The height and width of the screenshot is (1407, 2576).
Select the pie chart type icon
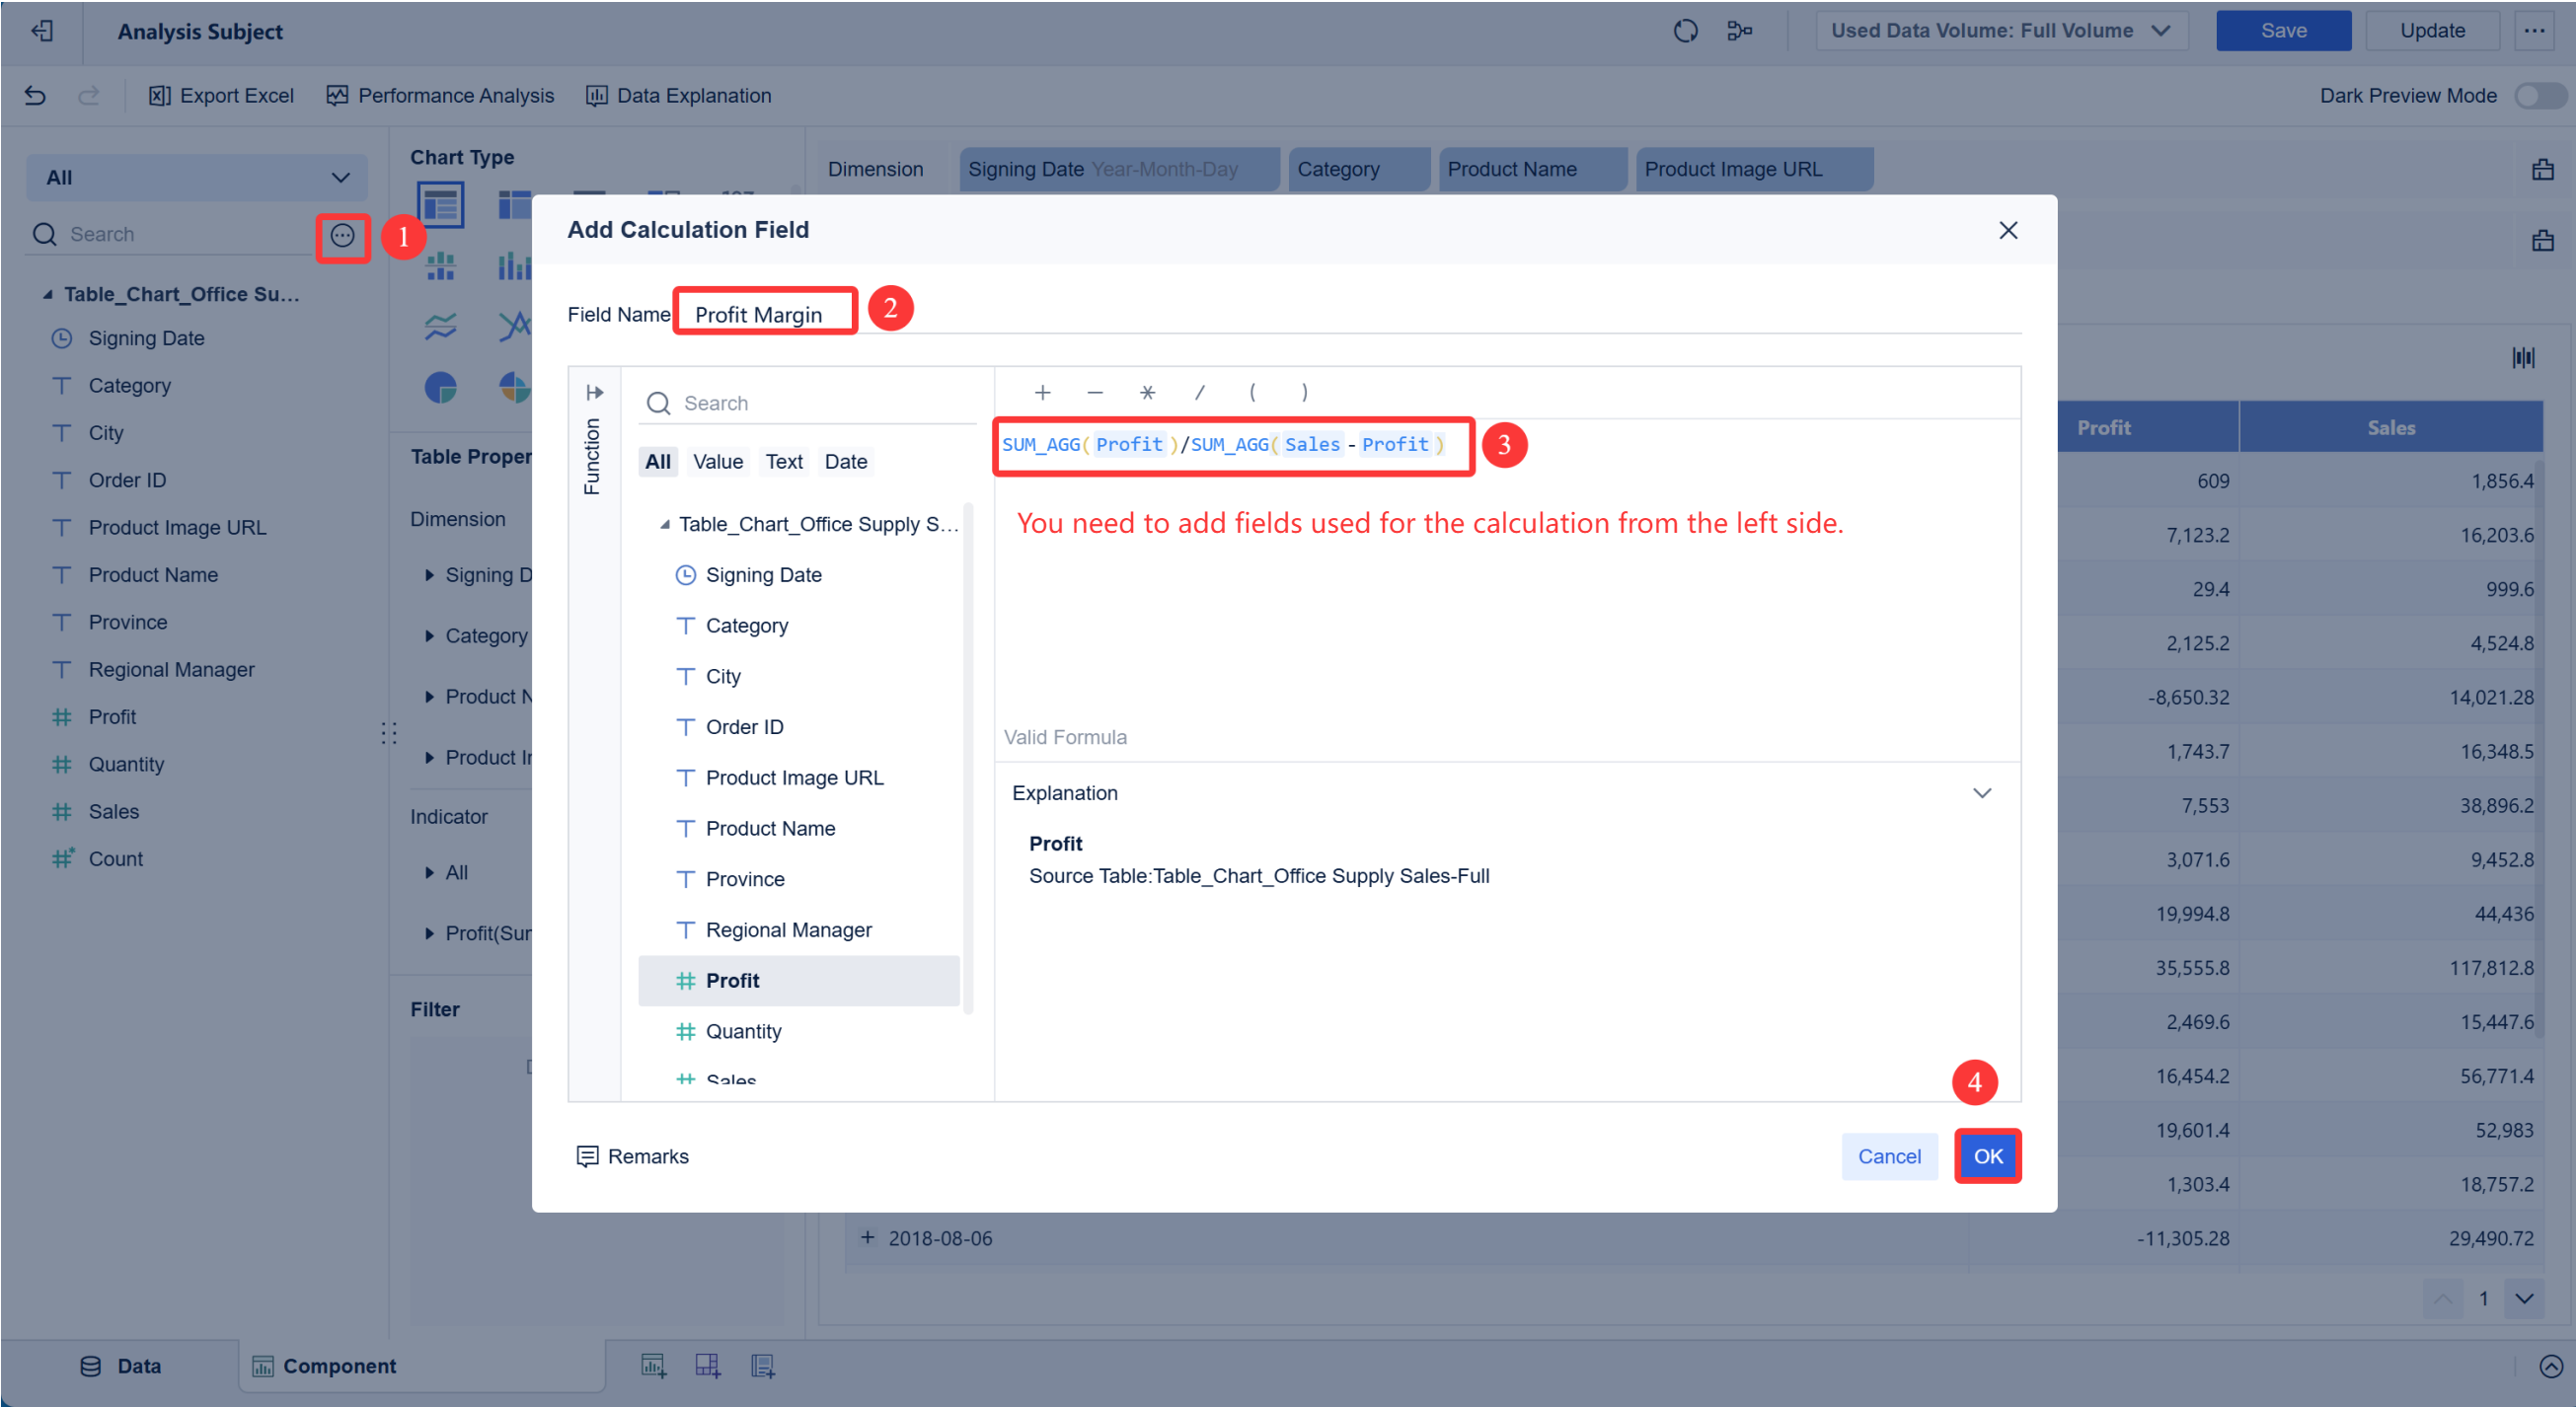[x=440, y=387]
